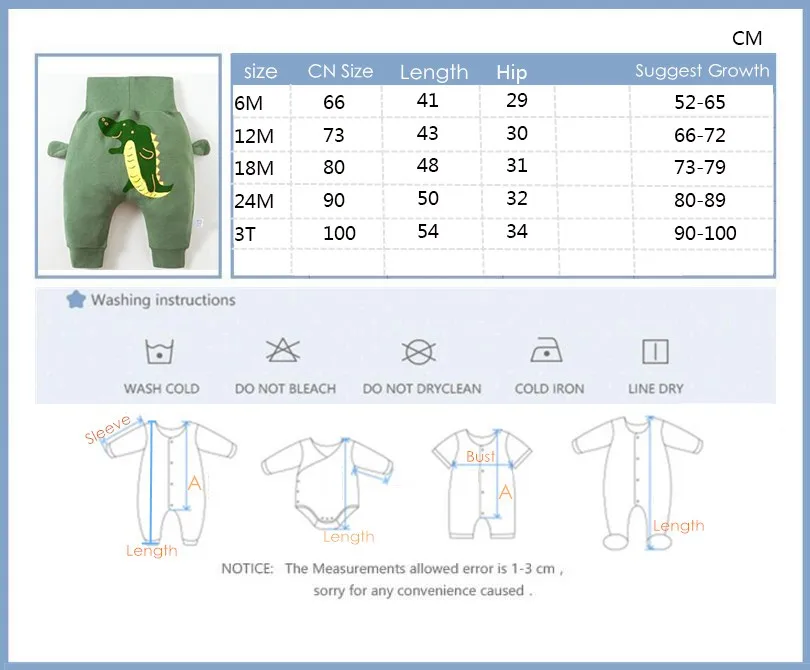Screen dimensions: 810x670
Task: Click growth range '80-89'
Action: [x=700, y=200]
